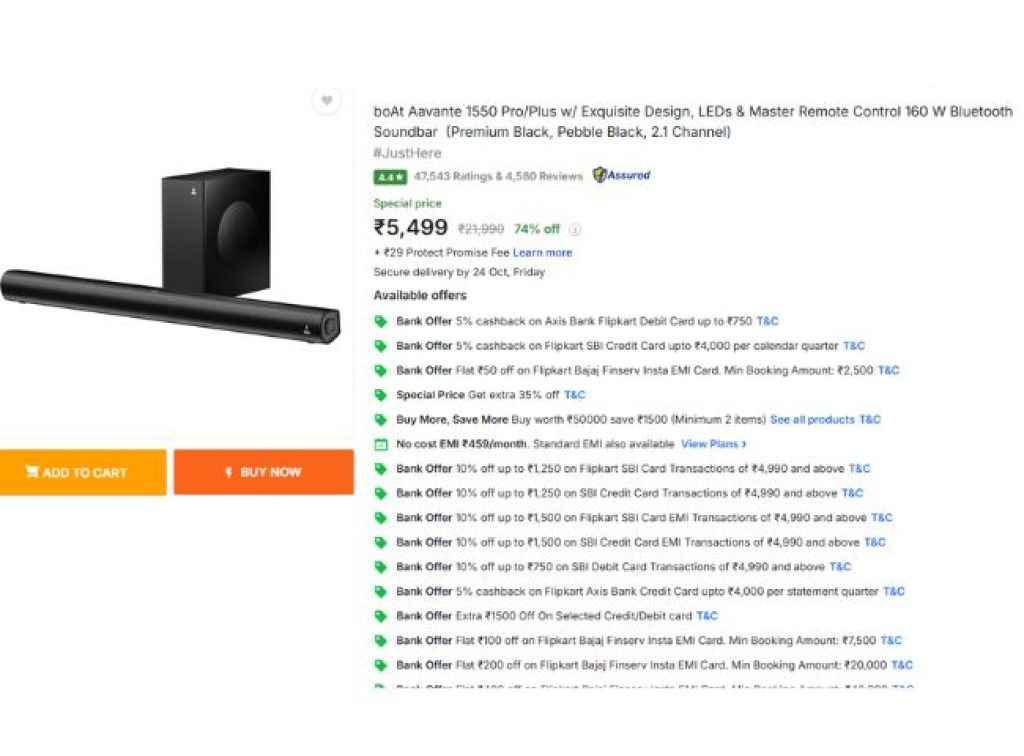Click the green tag icon beside Special Price offer

(x=380, y=395)
